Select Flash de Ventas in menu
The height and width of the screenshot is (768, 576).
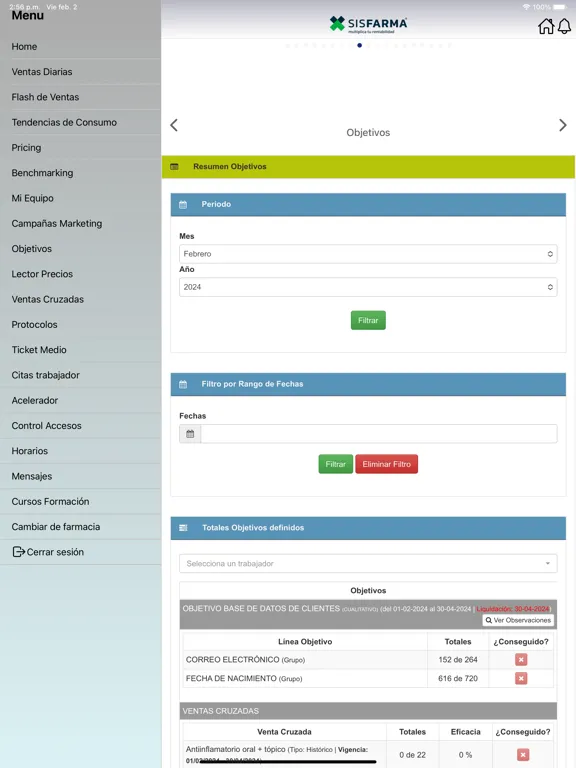click(x=80, y=97)
